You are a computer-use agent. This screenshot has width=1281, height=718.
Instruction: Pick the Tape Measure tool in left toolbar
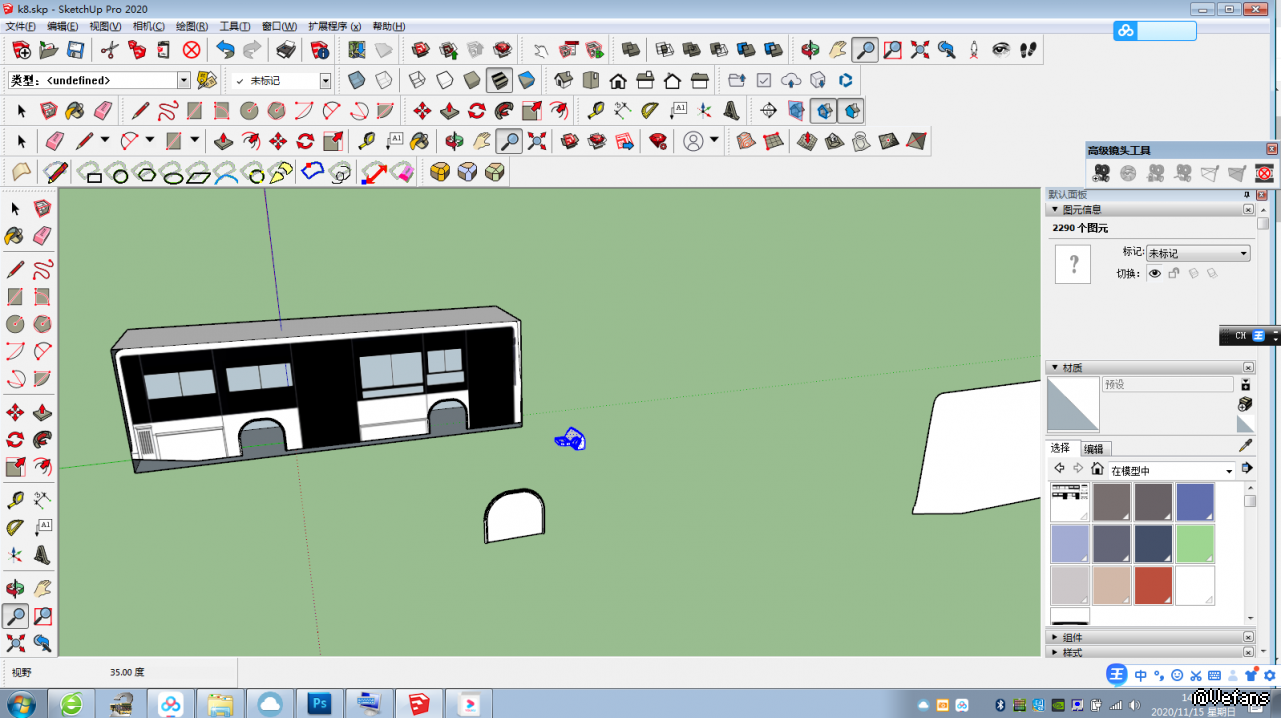15,499
